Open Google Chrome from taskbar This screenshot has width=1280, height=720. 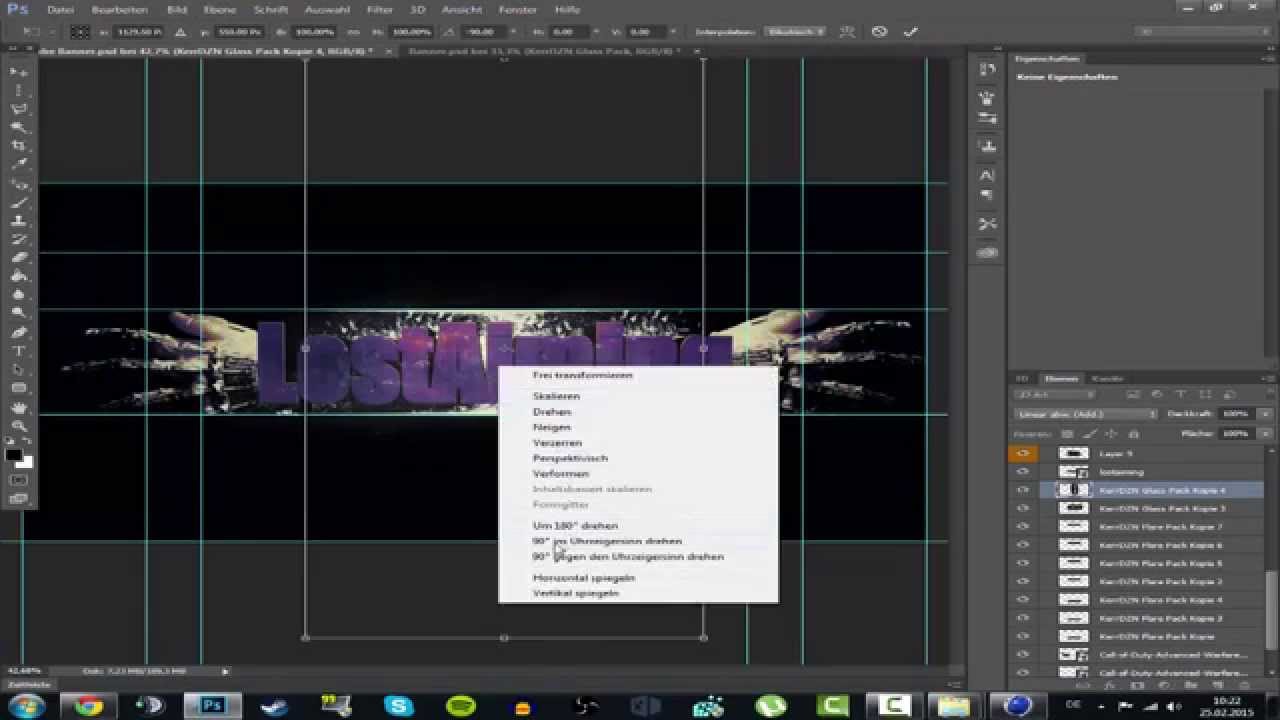(x=89, y=706)
